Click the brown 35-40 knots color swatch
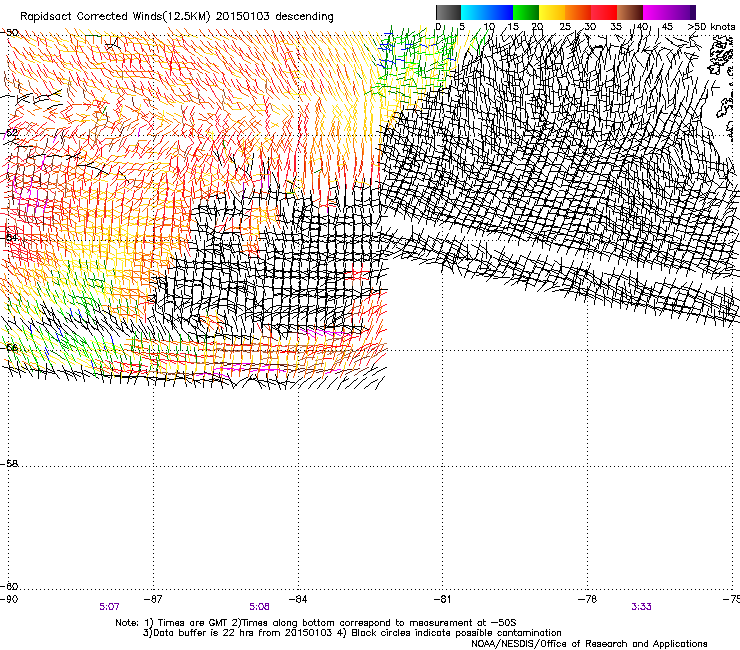 [630, 12]
